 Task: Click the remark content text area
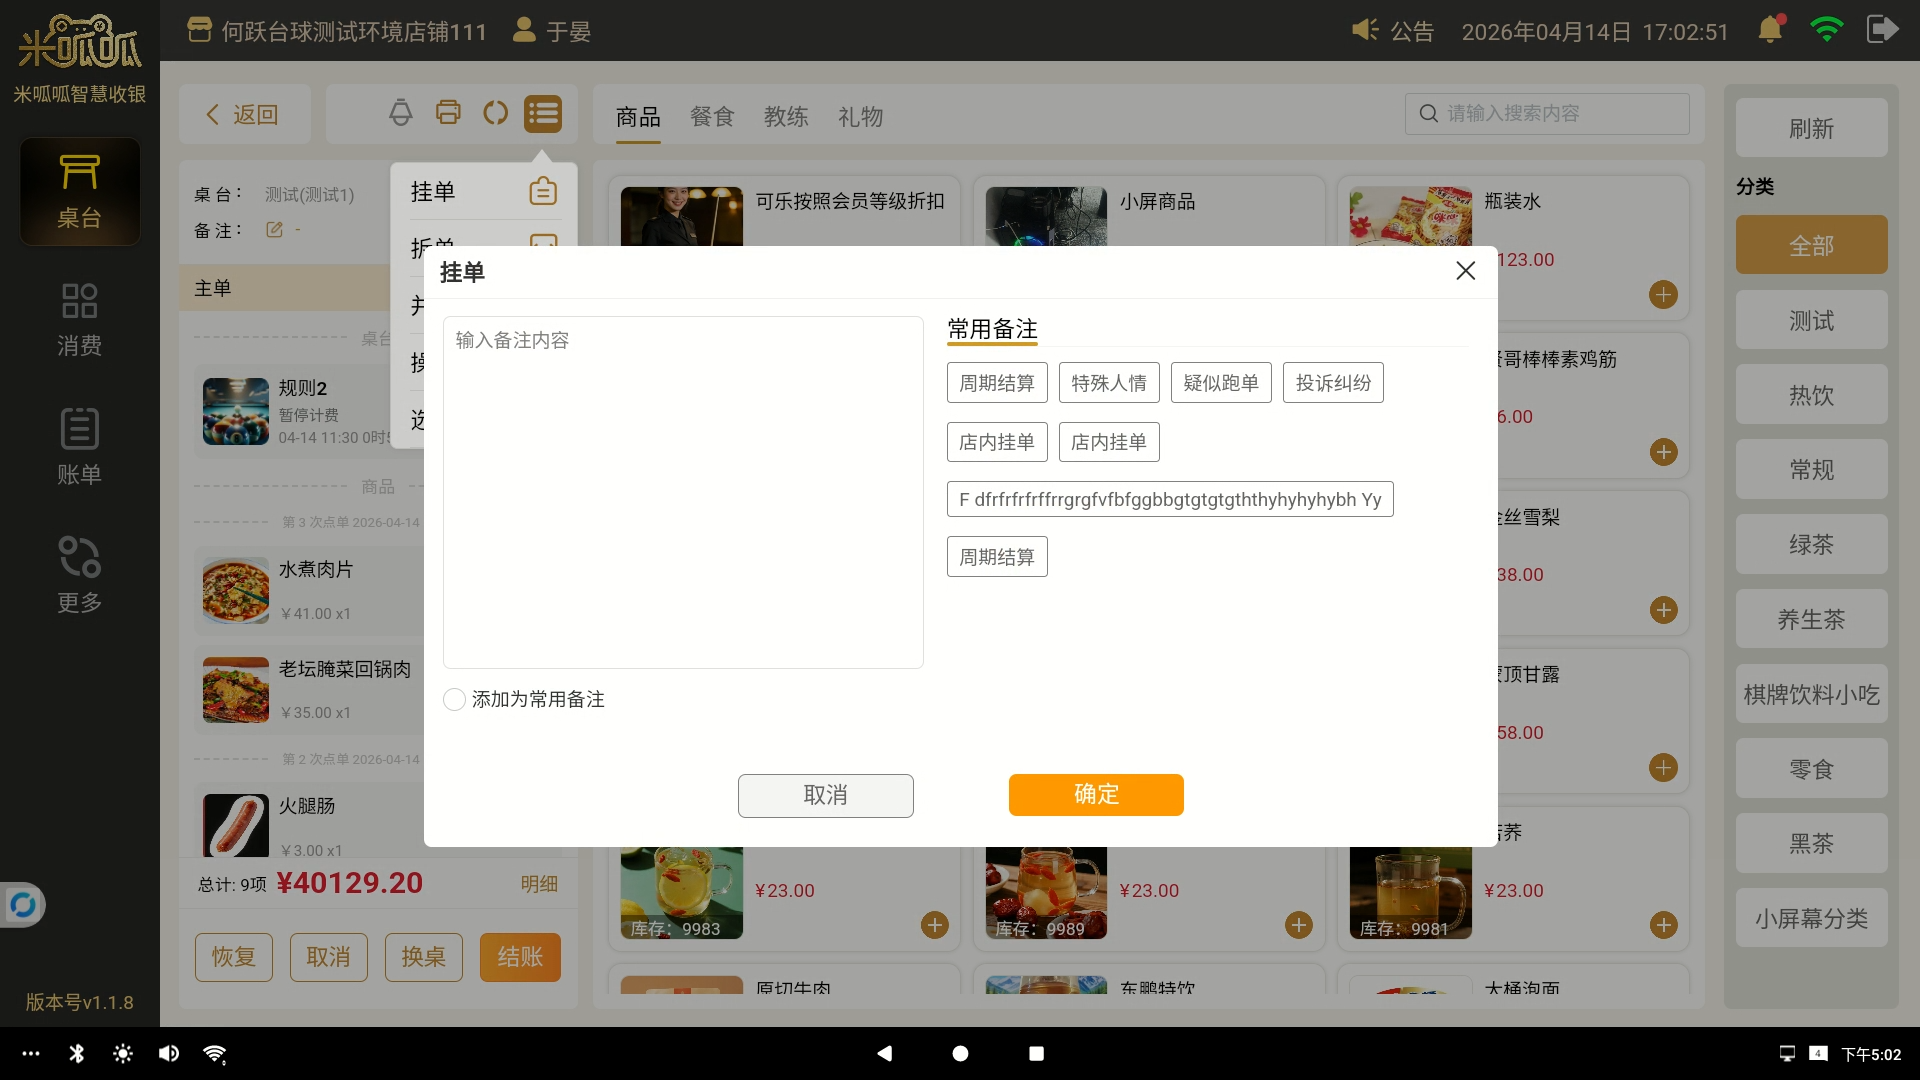pyautogui.click(x=683, y=492)
